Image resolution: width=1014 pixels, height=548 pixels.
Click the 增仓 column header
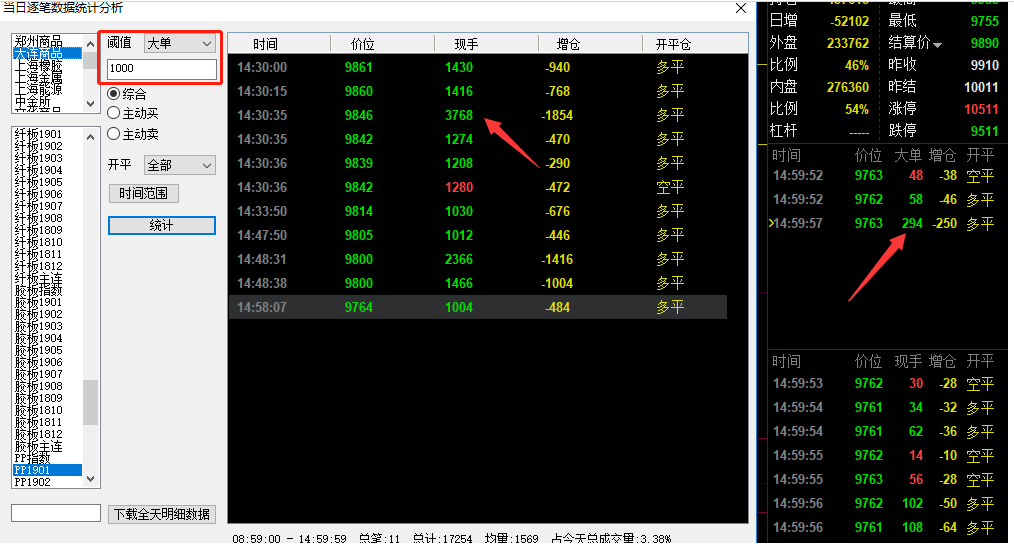568,44
